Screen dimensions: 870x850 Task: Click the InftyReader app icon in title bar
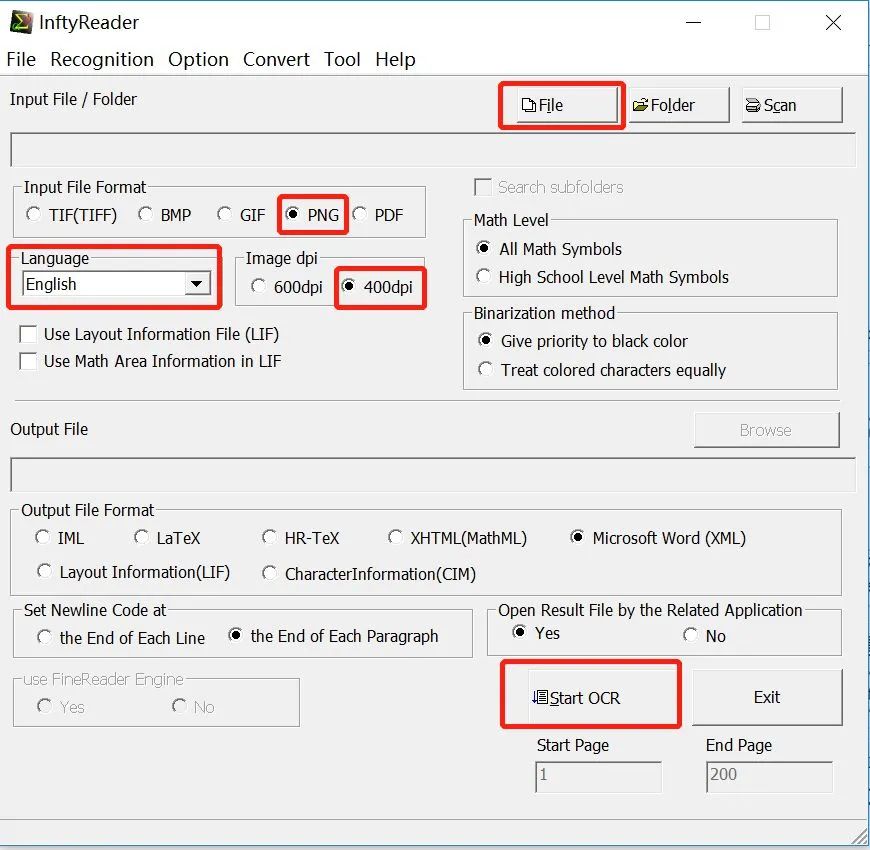point(21,23)
